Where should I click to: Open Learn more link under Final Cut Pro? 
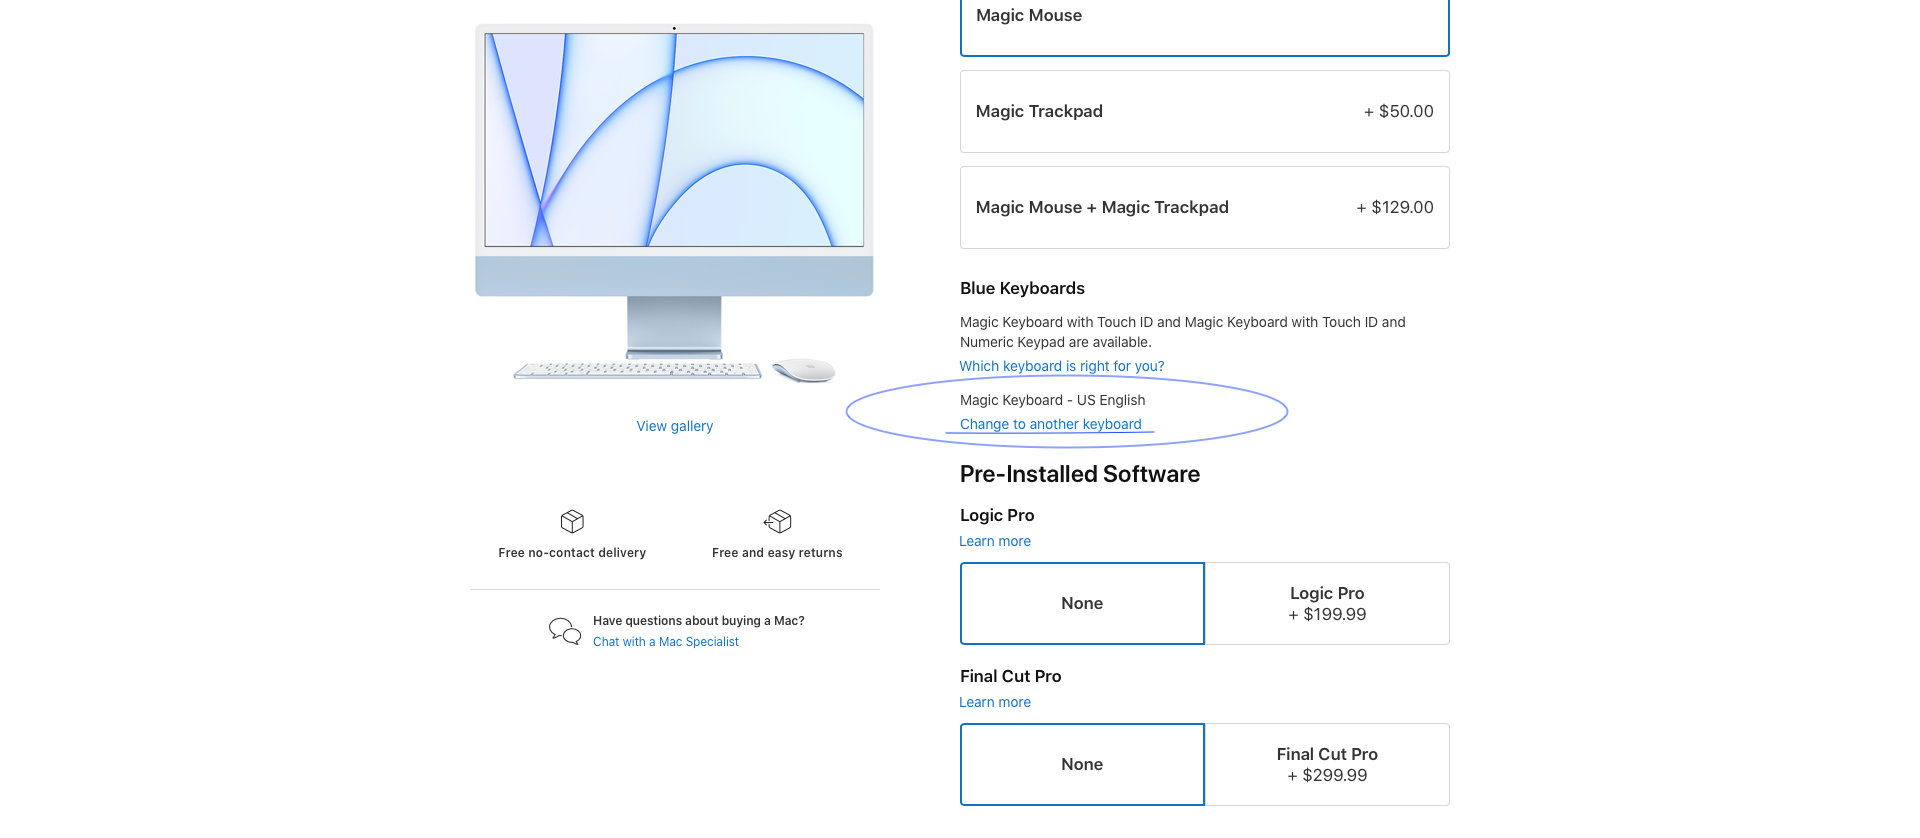[x=995, y=702]
